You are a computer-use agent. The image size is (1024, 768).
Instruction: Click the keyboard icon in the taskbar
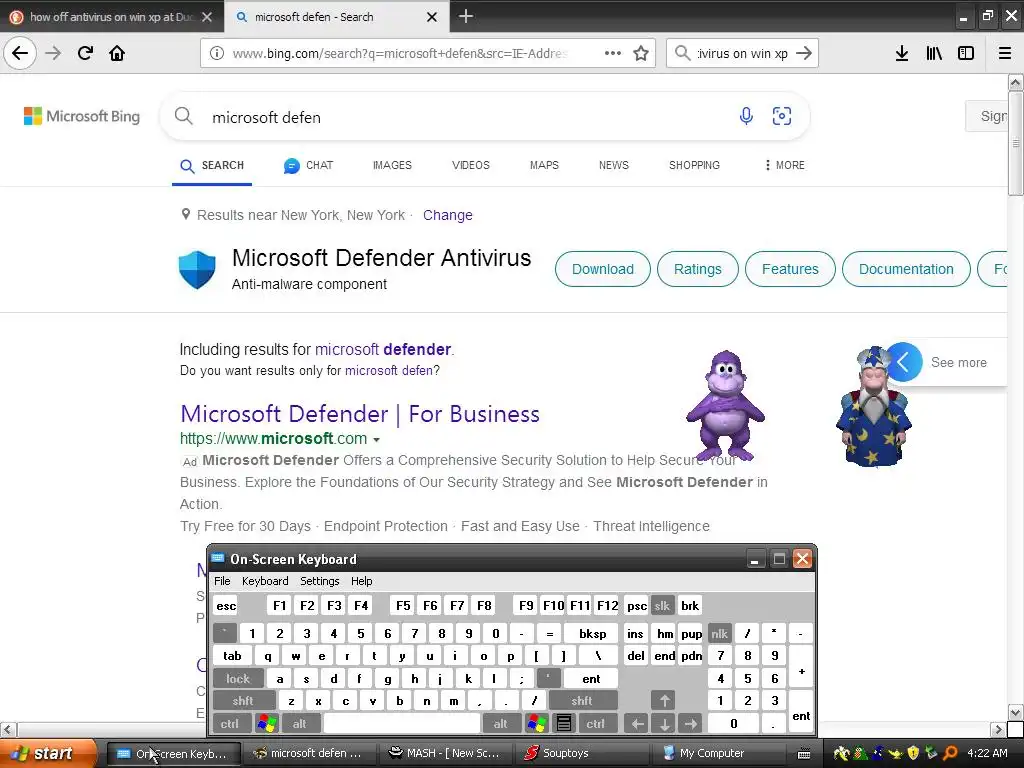click(x=805, y=754)
